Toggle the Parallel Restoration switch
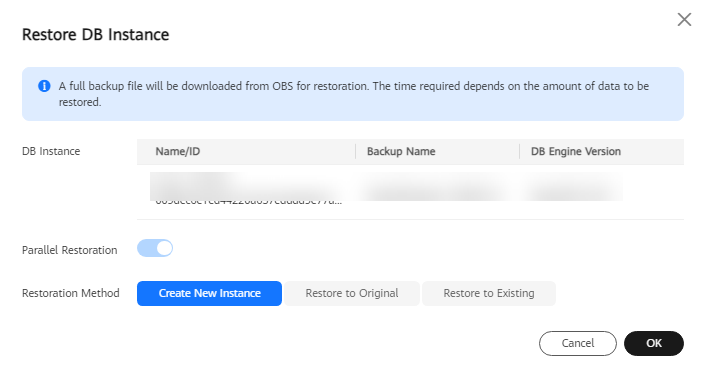704x376 pixels. click(x=155, y=248)
